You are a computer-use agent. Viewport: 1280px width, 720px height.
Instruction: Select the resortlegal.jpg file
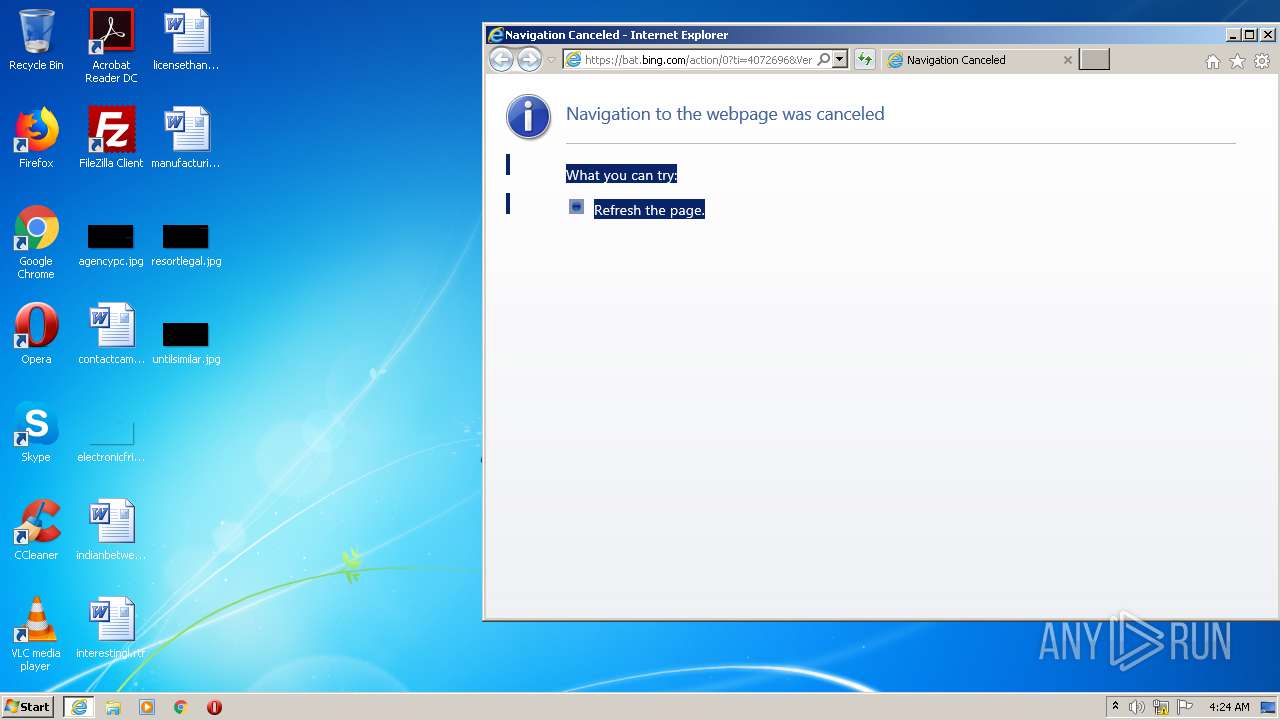click(186, 246)
